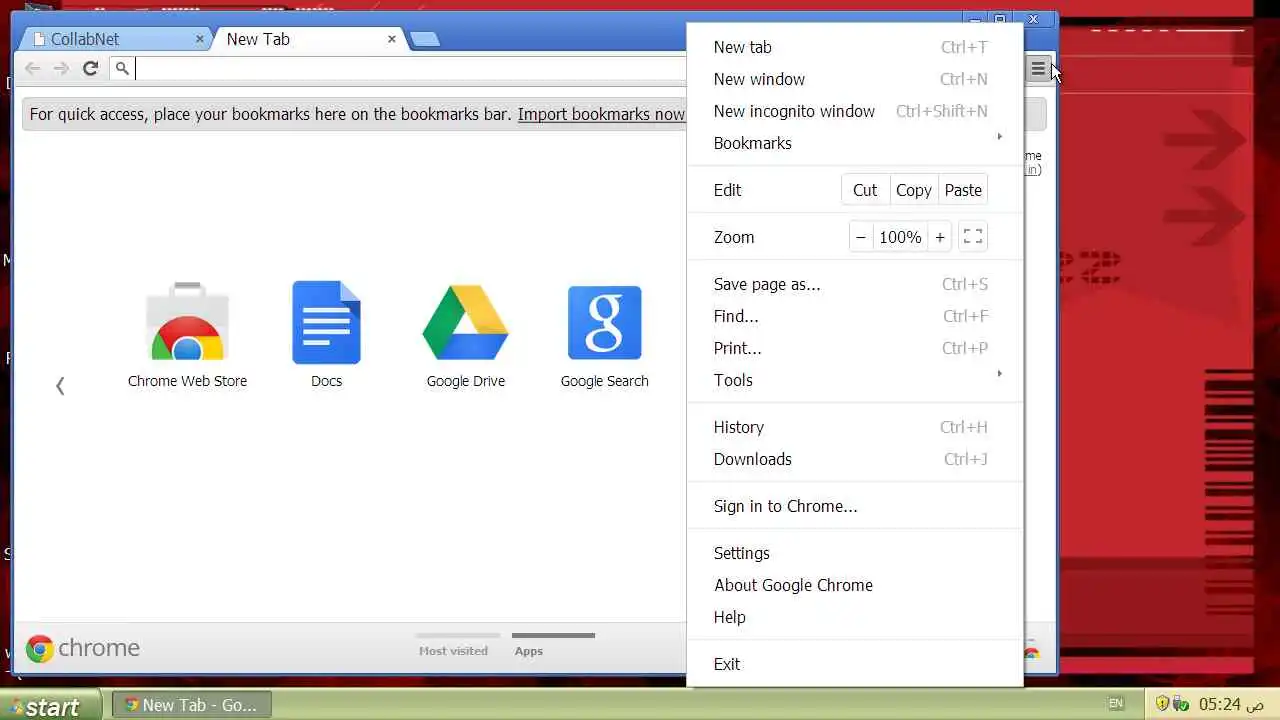This screenshot has width=1280, height=720.
Task: Open Help from the menu
Action: point(855,617)
